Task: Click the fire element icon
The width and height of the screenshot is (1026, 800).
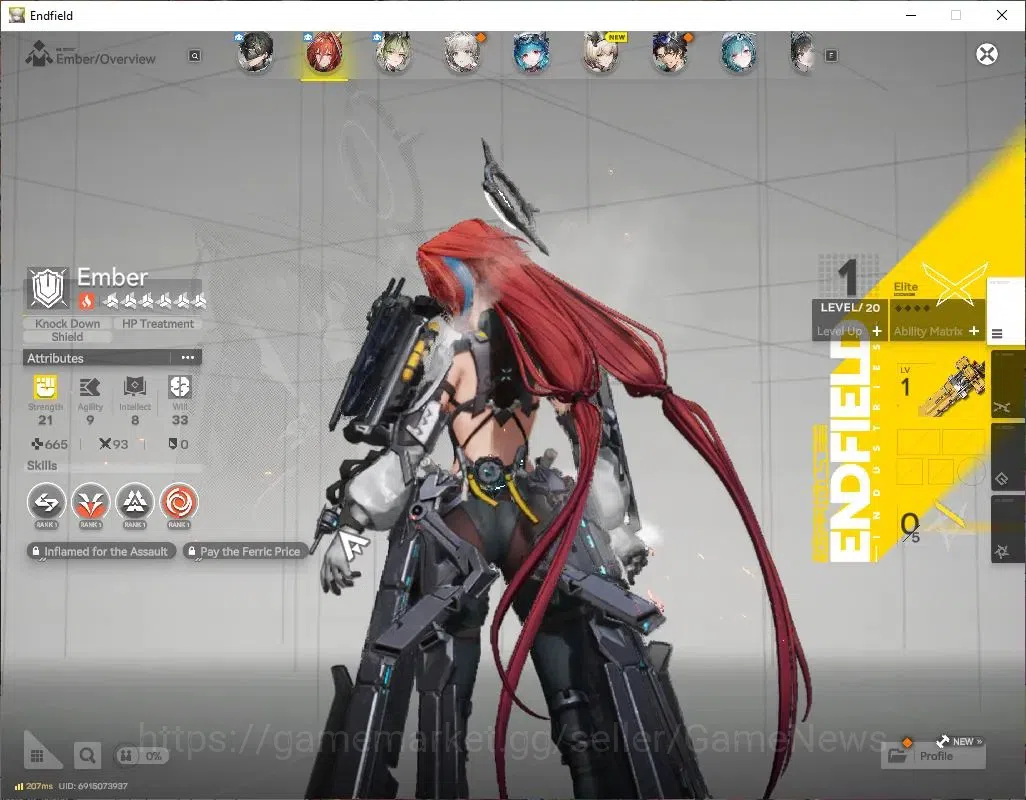Action: coord(86,301)
